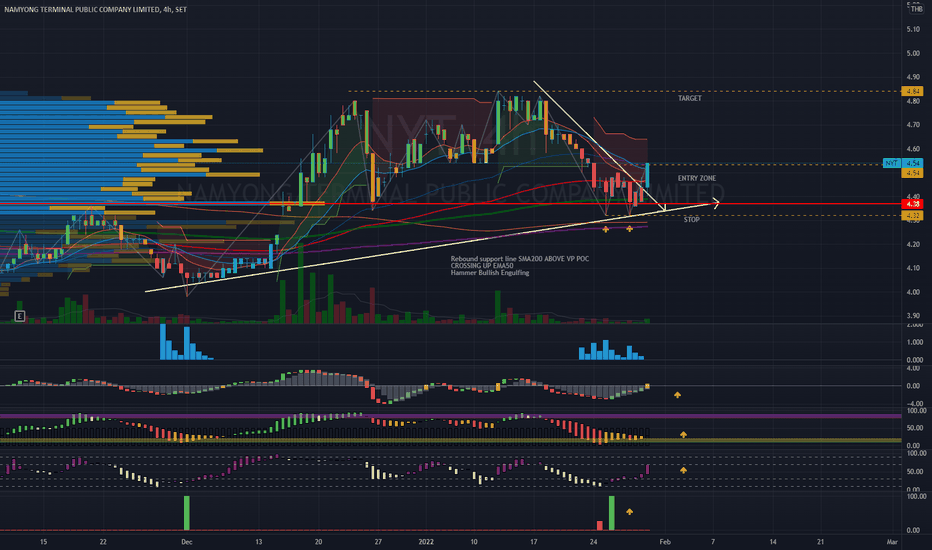This screenshot has height=550, width=932.
Task: Click the 15 date label on time axis
Action: (x=43, y=542)
